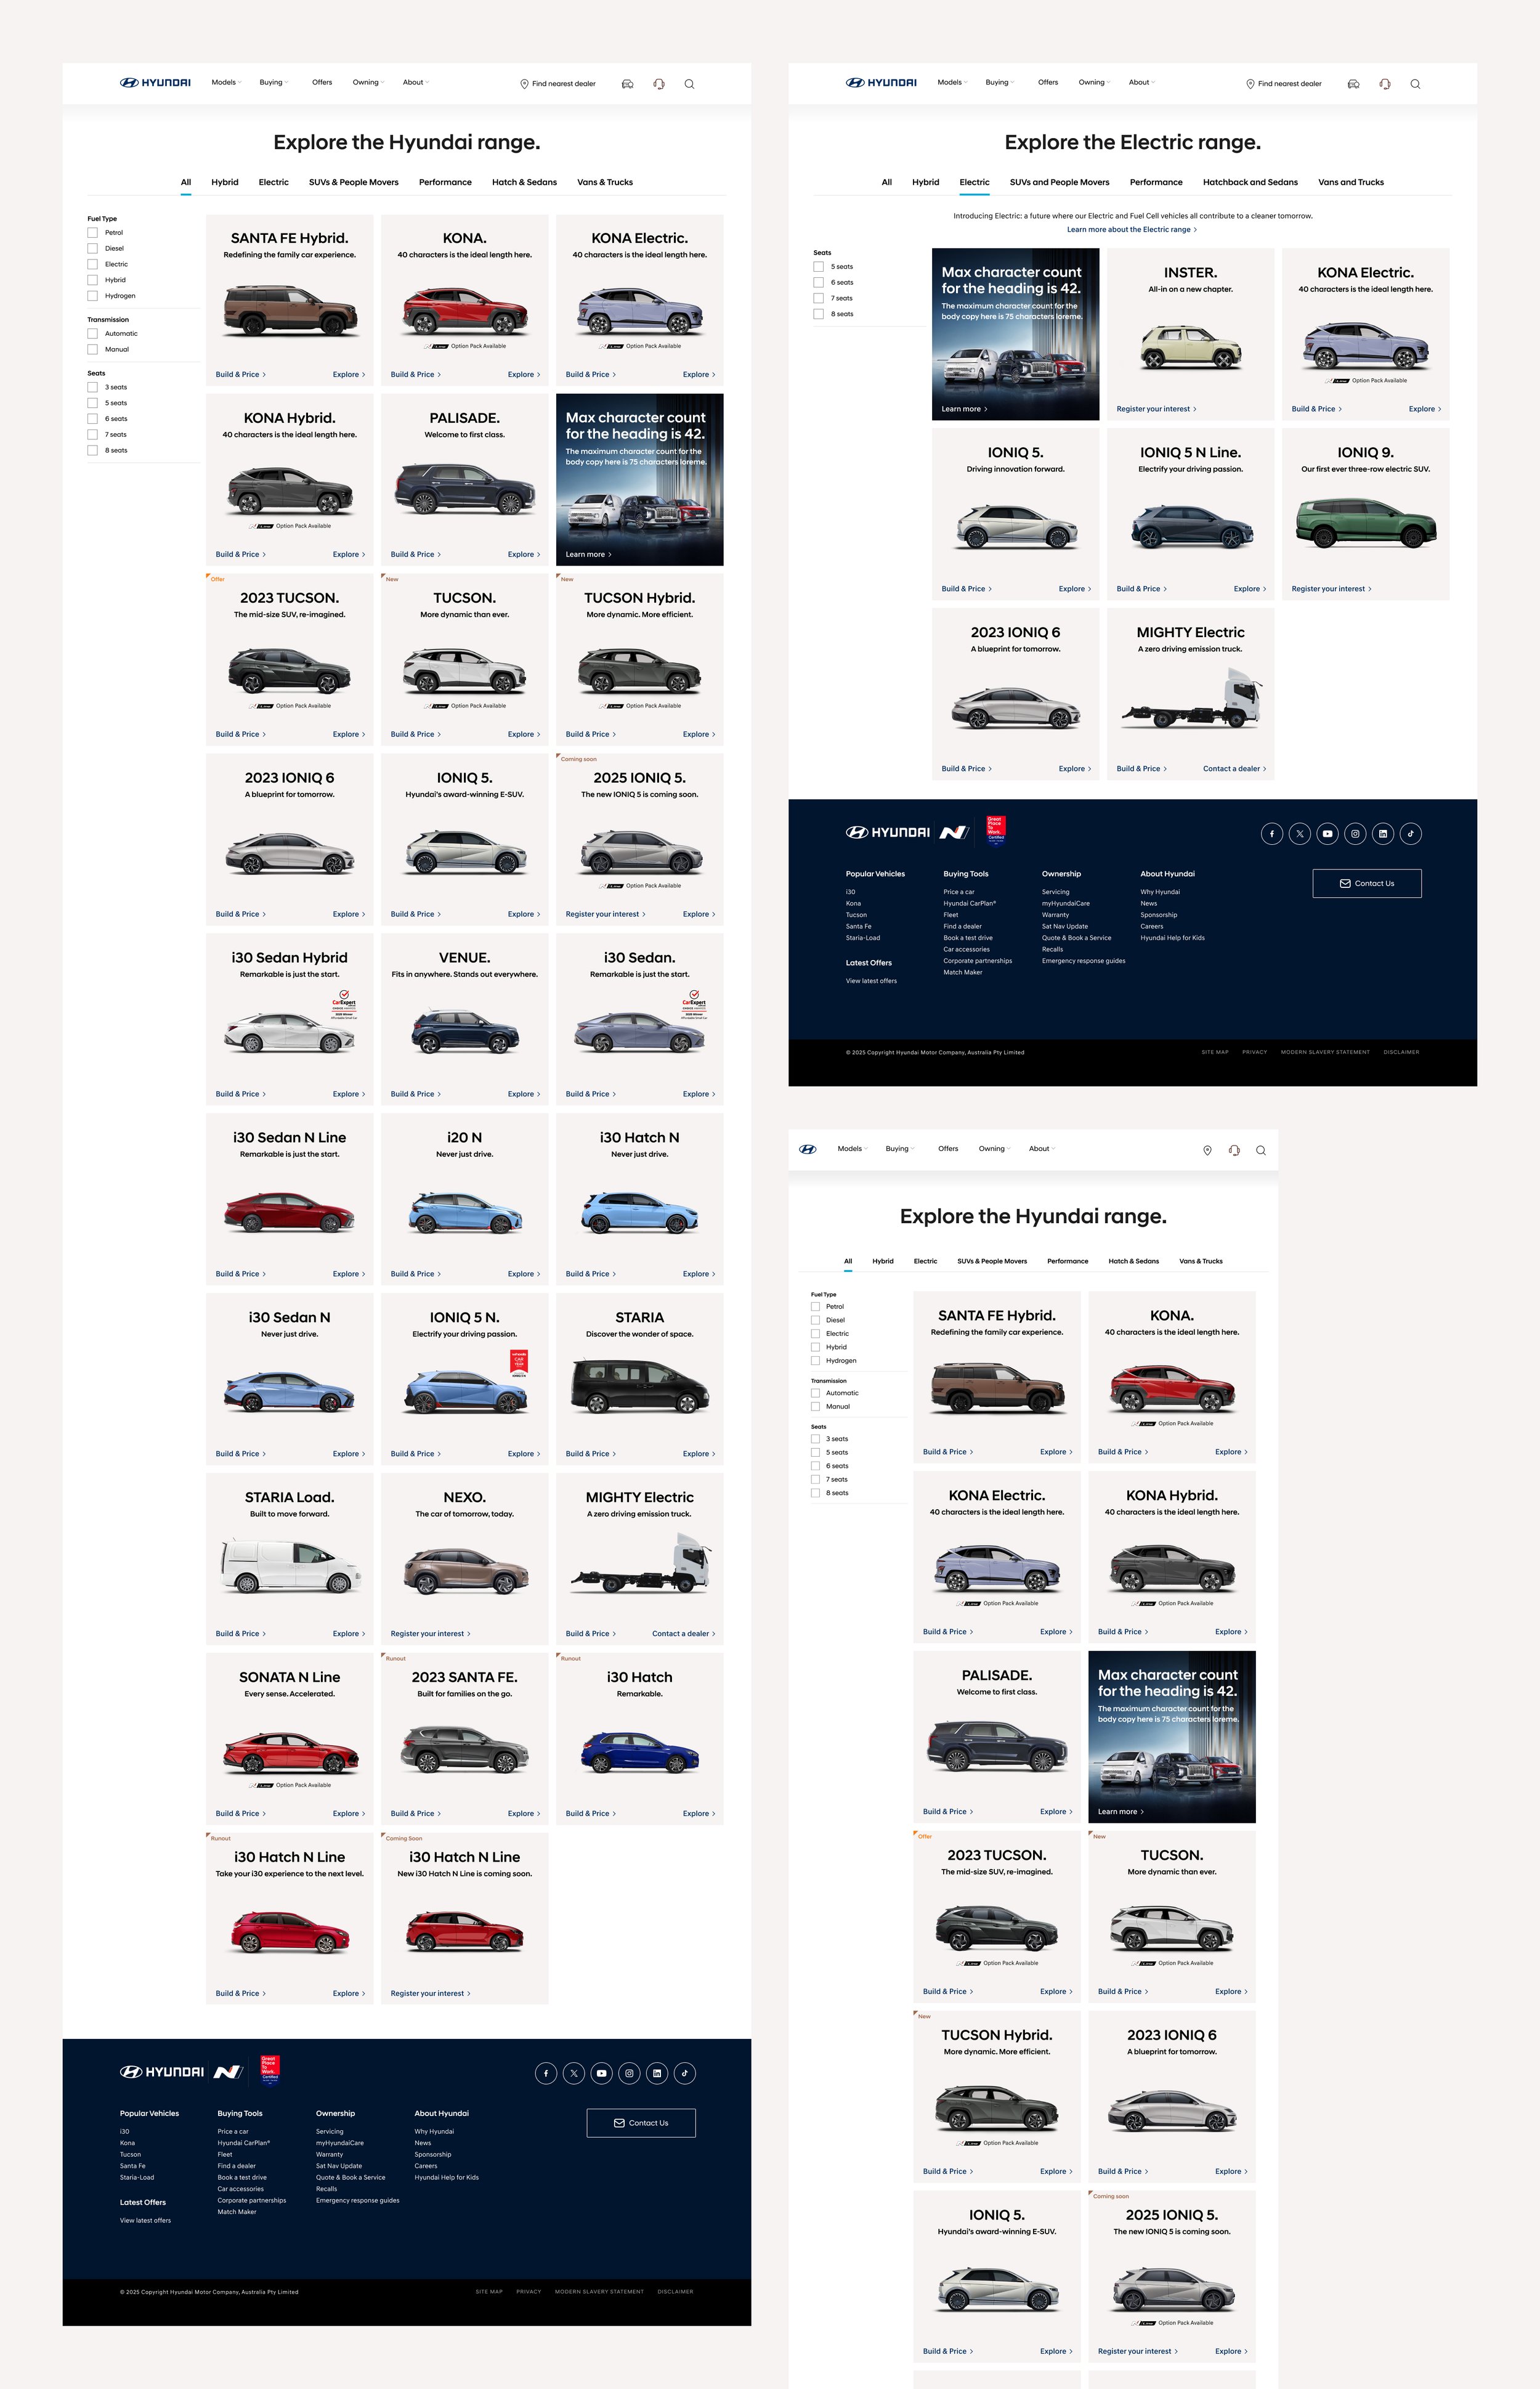Tick Hydrogen checkbox on wide Hyundai range page
1540x2389 pixels.
93,296
